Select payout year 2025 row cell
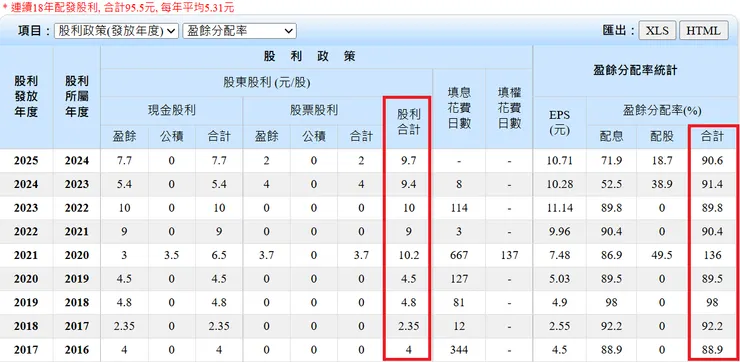740x362 pixels. tap(26, 161)
